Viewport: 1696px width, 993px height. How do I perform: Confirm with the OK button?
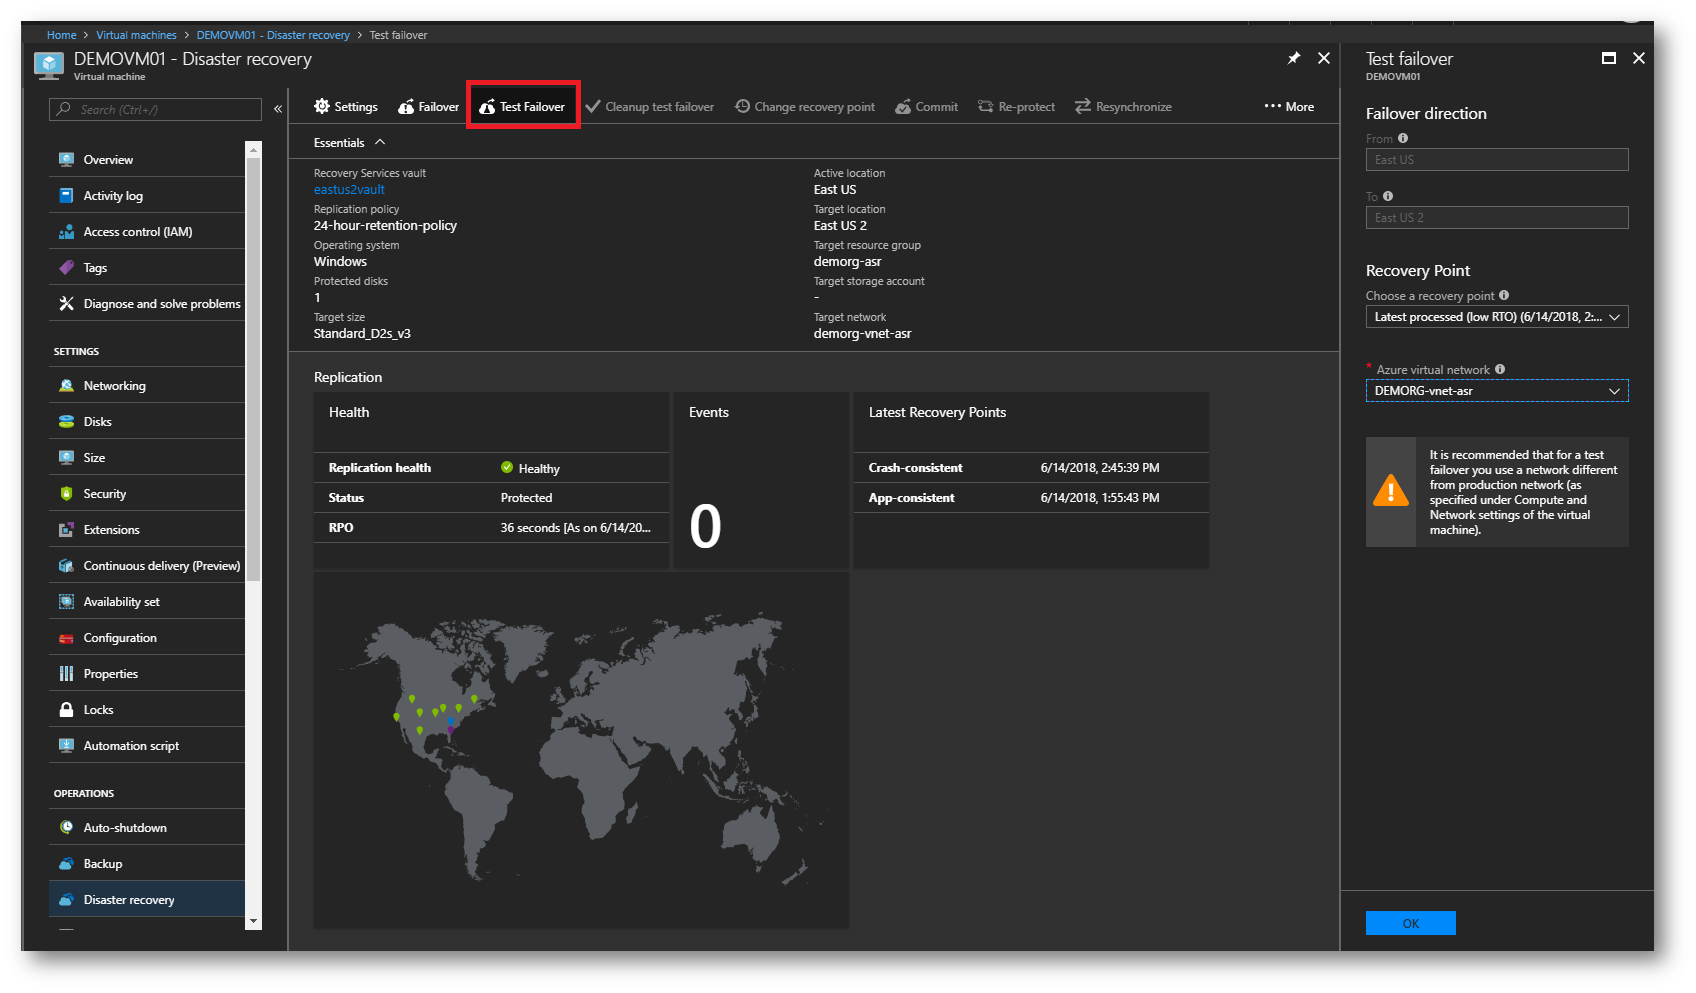click(x=1410, y=923)
